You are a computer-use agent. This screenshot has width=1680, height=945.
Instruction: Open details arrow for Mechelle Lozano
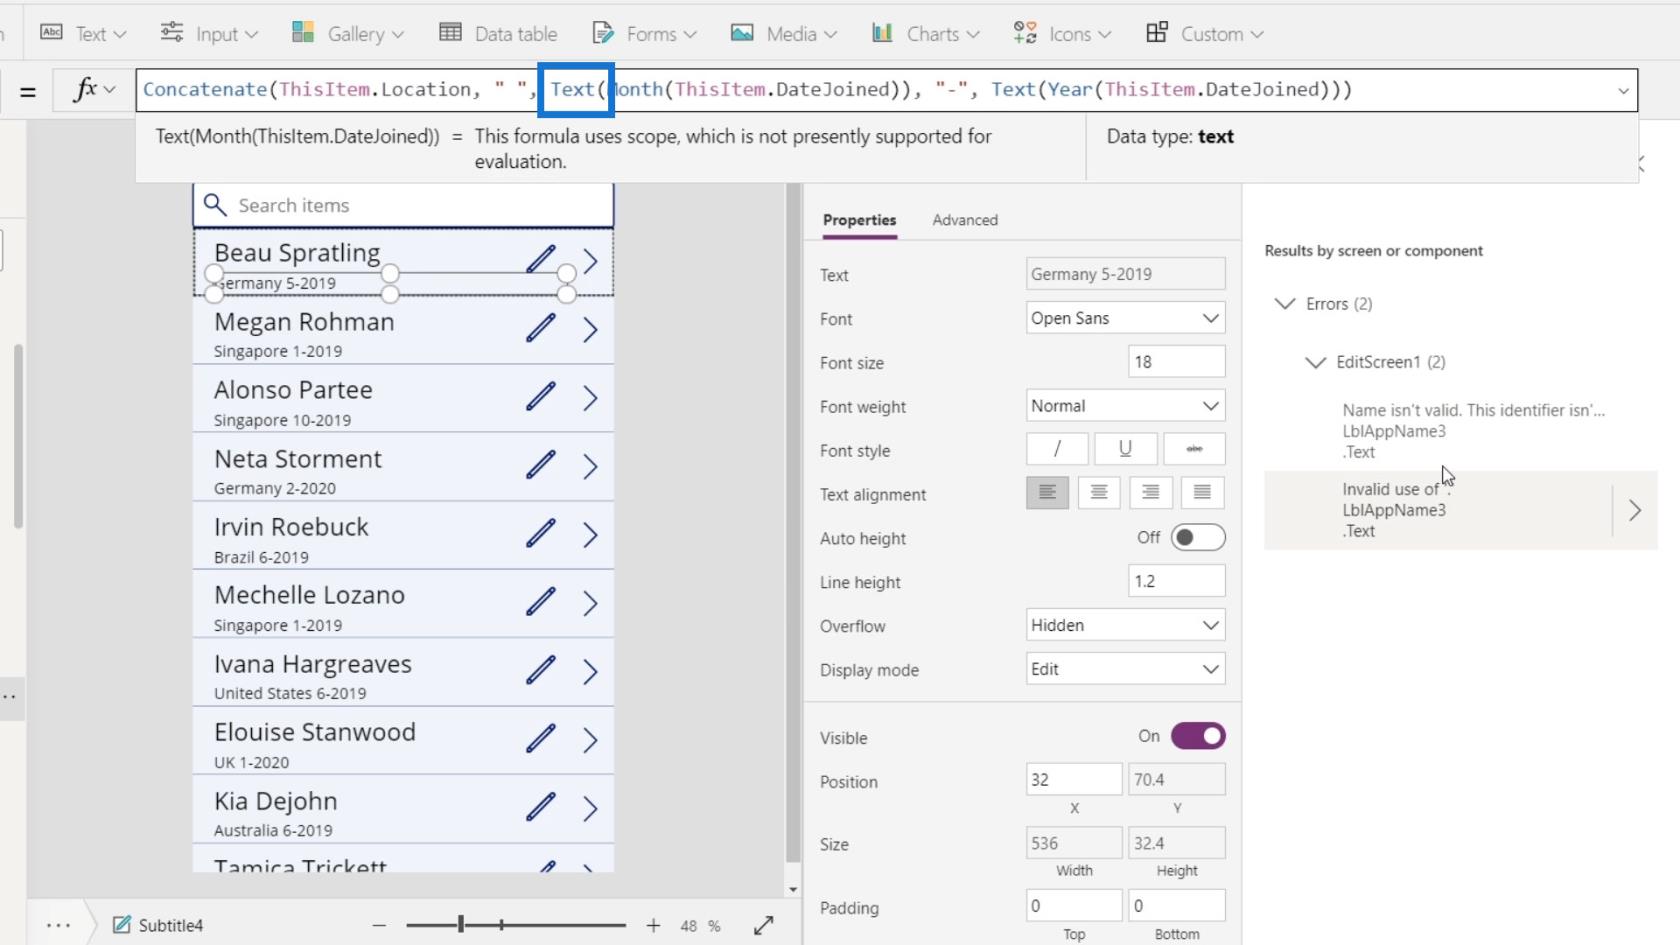tap(590, 604)
